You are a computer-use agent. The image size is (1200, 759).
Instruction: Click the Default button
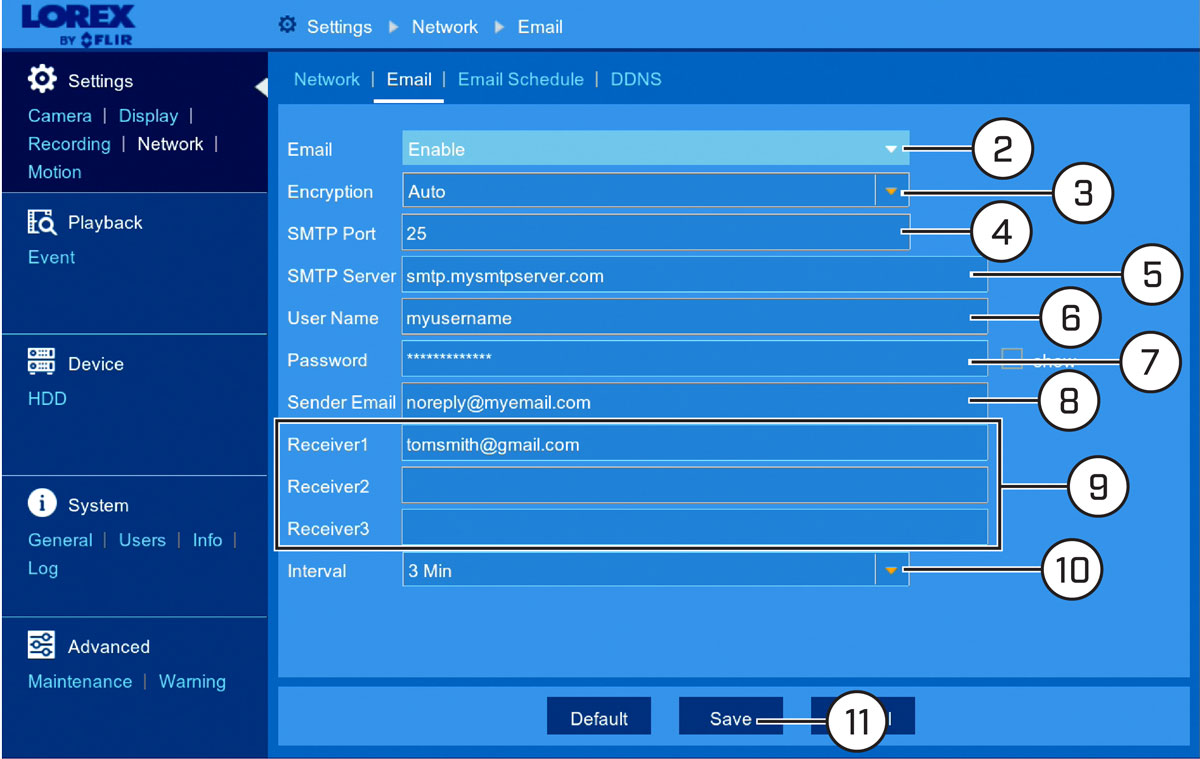599,718
